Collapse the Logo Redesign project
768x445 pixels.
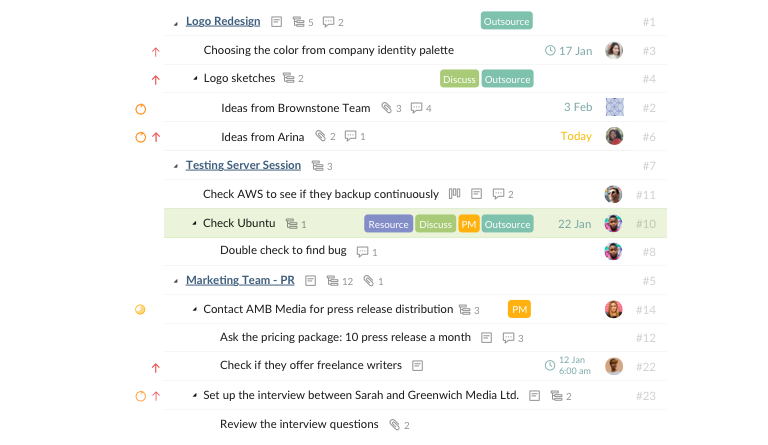175,23
